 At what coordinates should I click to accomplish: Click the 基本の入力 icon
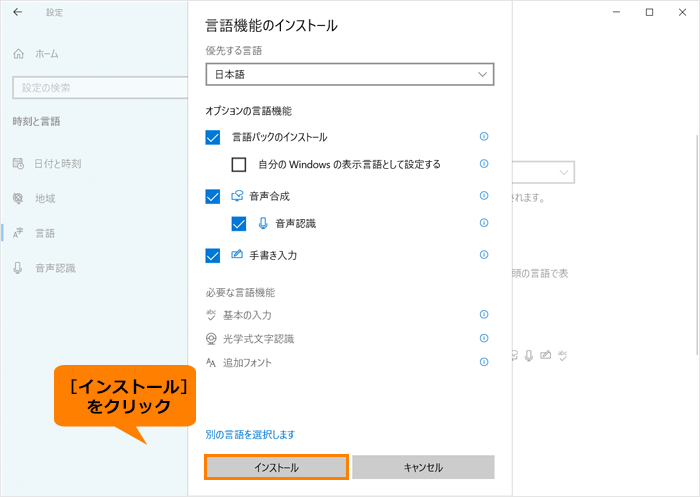(211, 315)
